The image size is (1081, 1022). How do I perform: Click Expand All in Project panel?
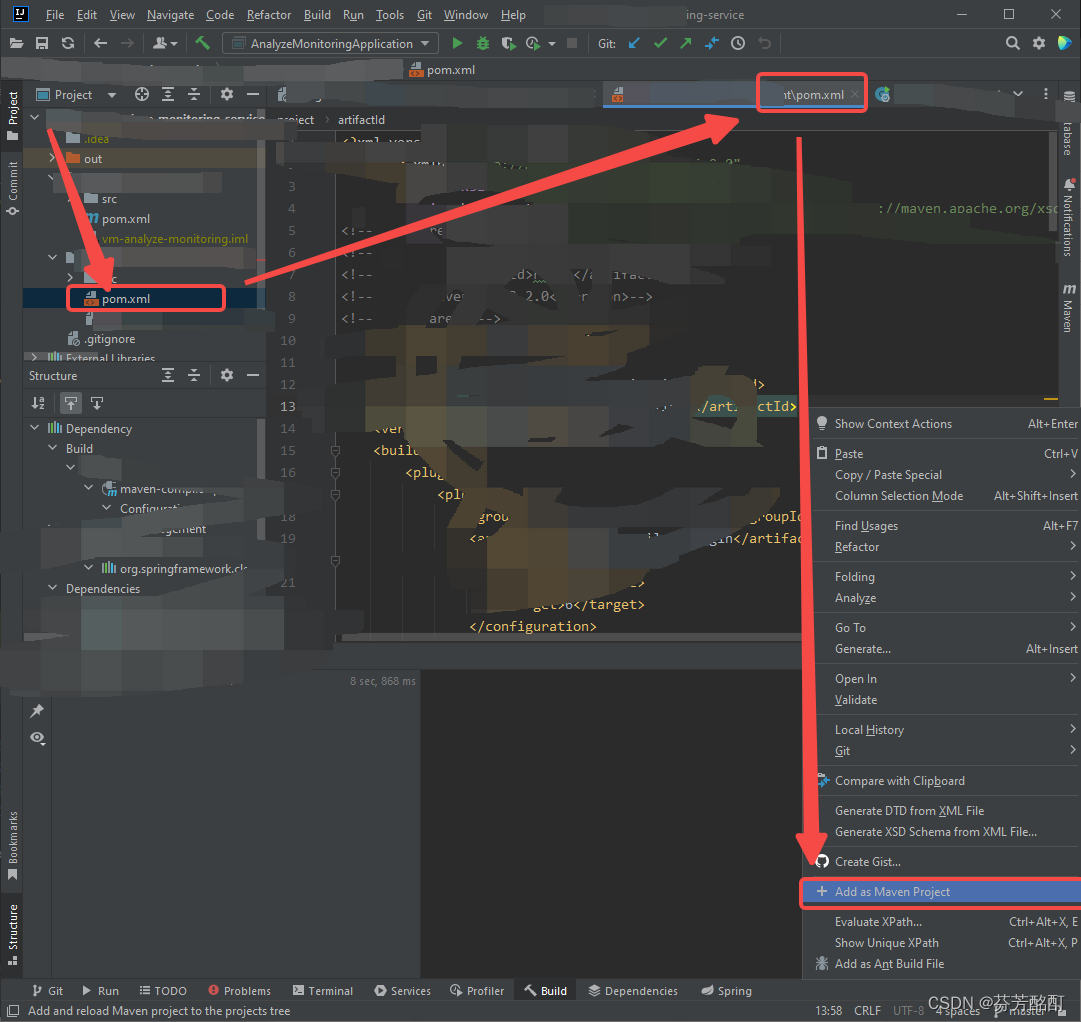tap(168, 94)
